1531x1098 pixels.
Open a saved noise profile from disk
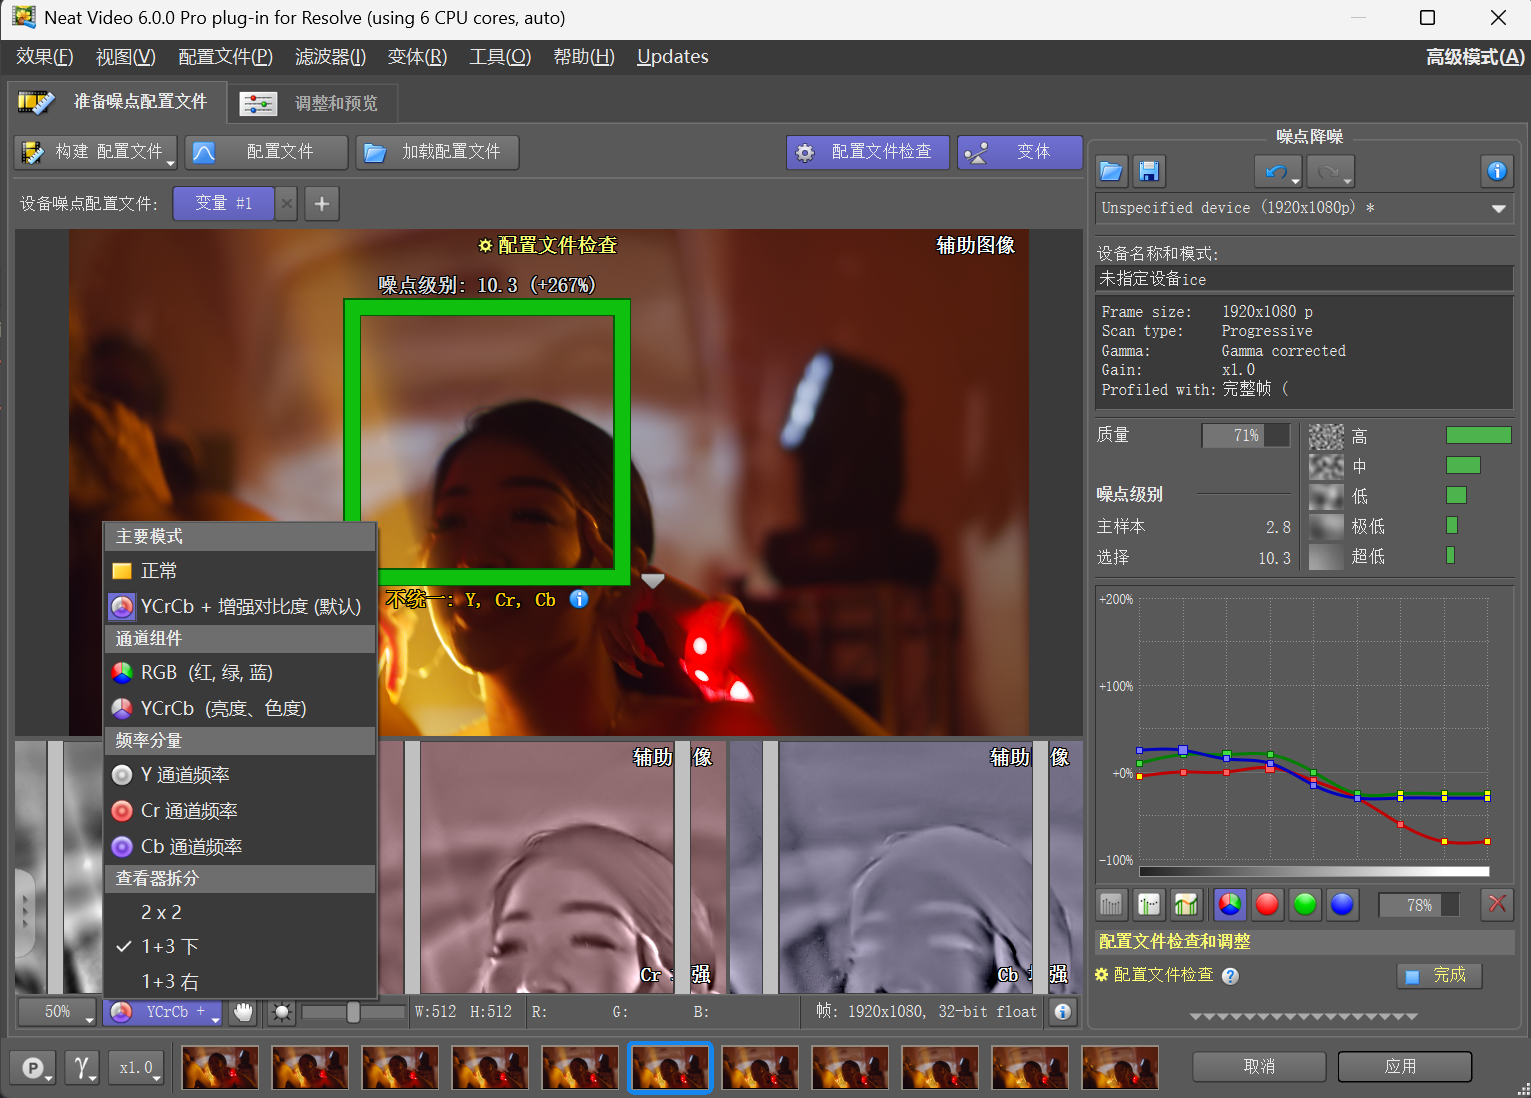[x=1110, y=171]
